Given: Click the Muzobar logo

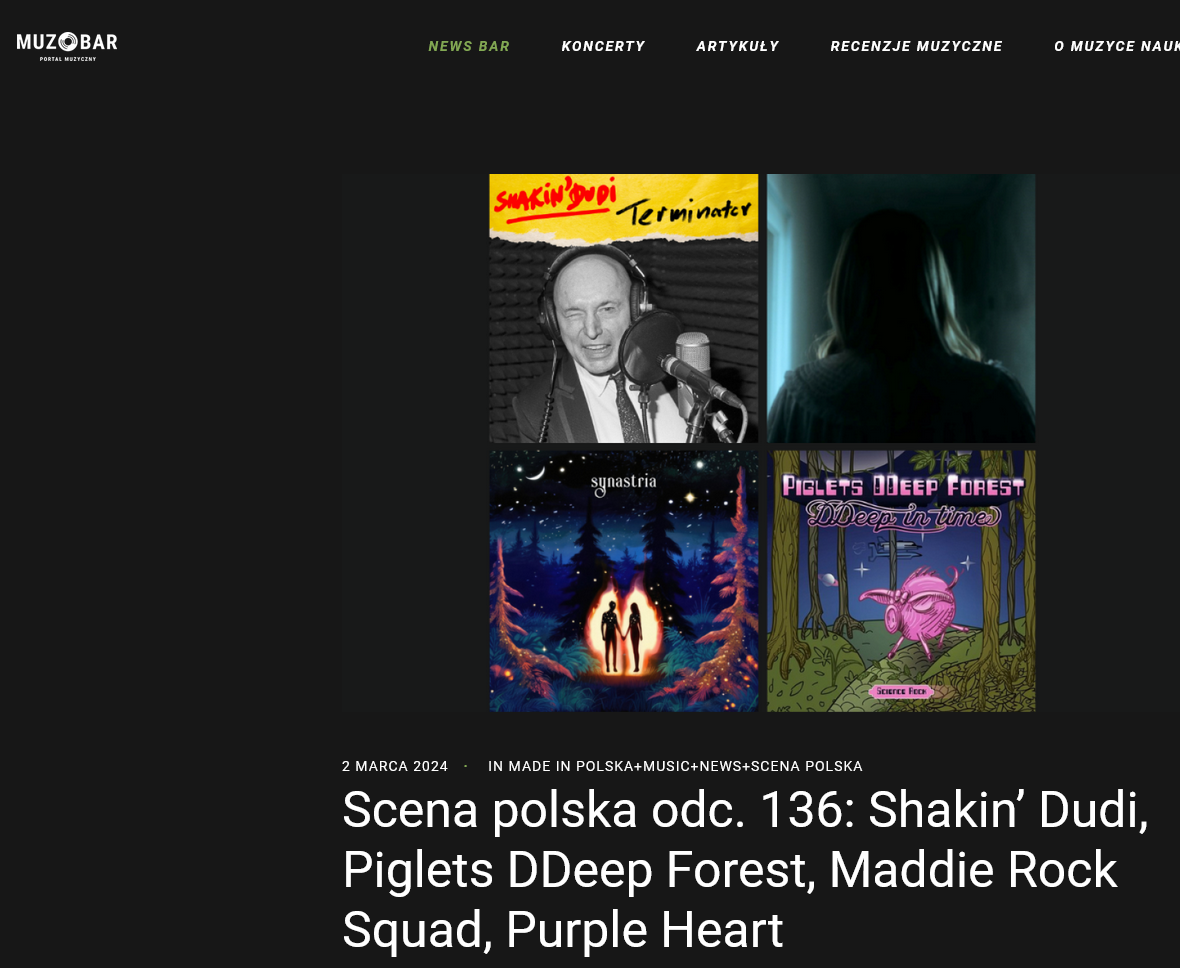Looking at the screenshot, I should click(x=67, y=46).
